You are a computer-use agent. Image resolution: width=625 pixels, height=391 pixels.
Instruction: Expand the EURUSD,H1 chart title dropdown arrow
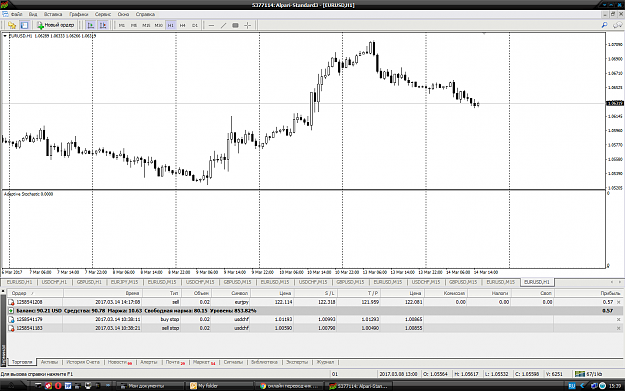click(x=5, y=36)
